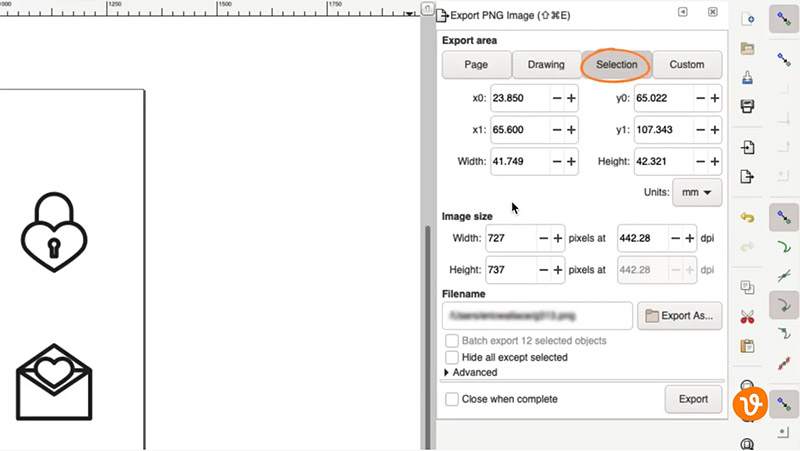The height and width of the screenshot is (451, 800).
Task: Increase export area Width with plus
Action: click(571, 161)
